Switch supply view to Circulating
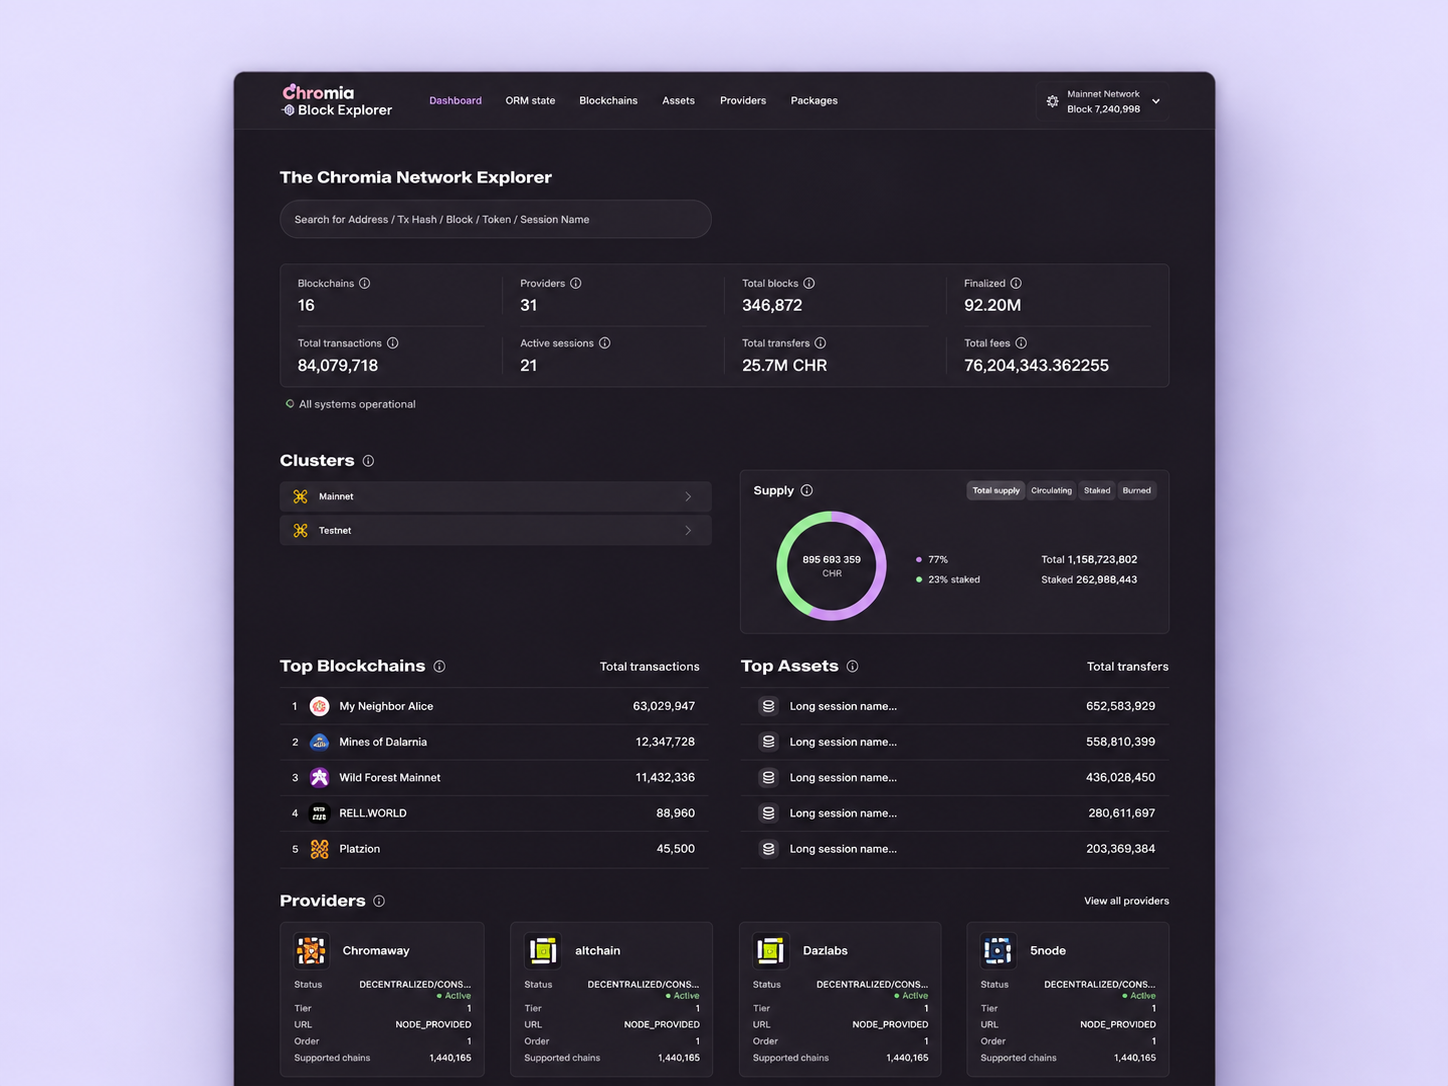The image size is (1448, 1086). [x=1051, y=490]
